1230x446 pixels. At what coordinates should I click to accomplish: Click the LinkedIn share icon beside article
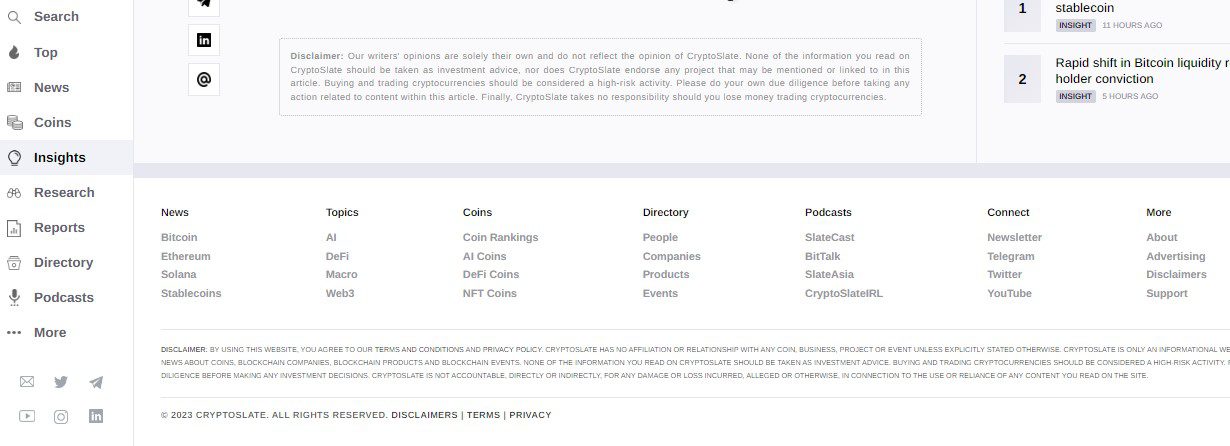[x=204, y=40]
